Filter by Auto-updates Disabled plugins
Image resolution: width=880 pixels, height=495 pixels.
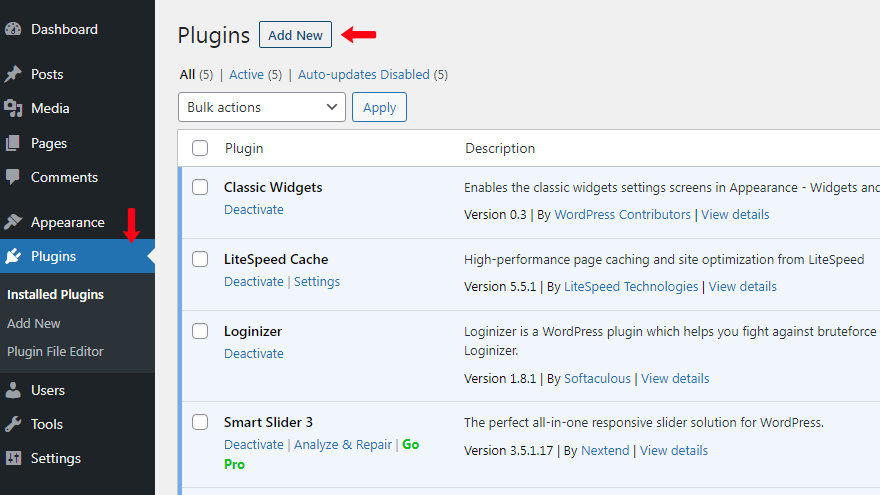pos(363,75)
